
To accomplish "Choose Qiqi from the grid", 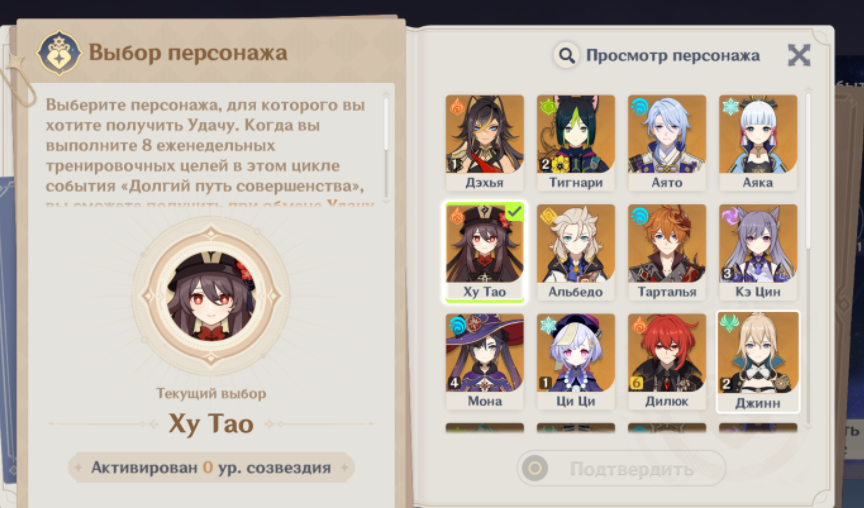I will click(x=576, y=362).
